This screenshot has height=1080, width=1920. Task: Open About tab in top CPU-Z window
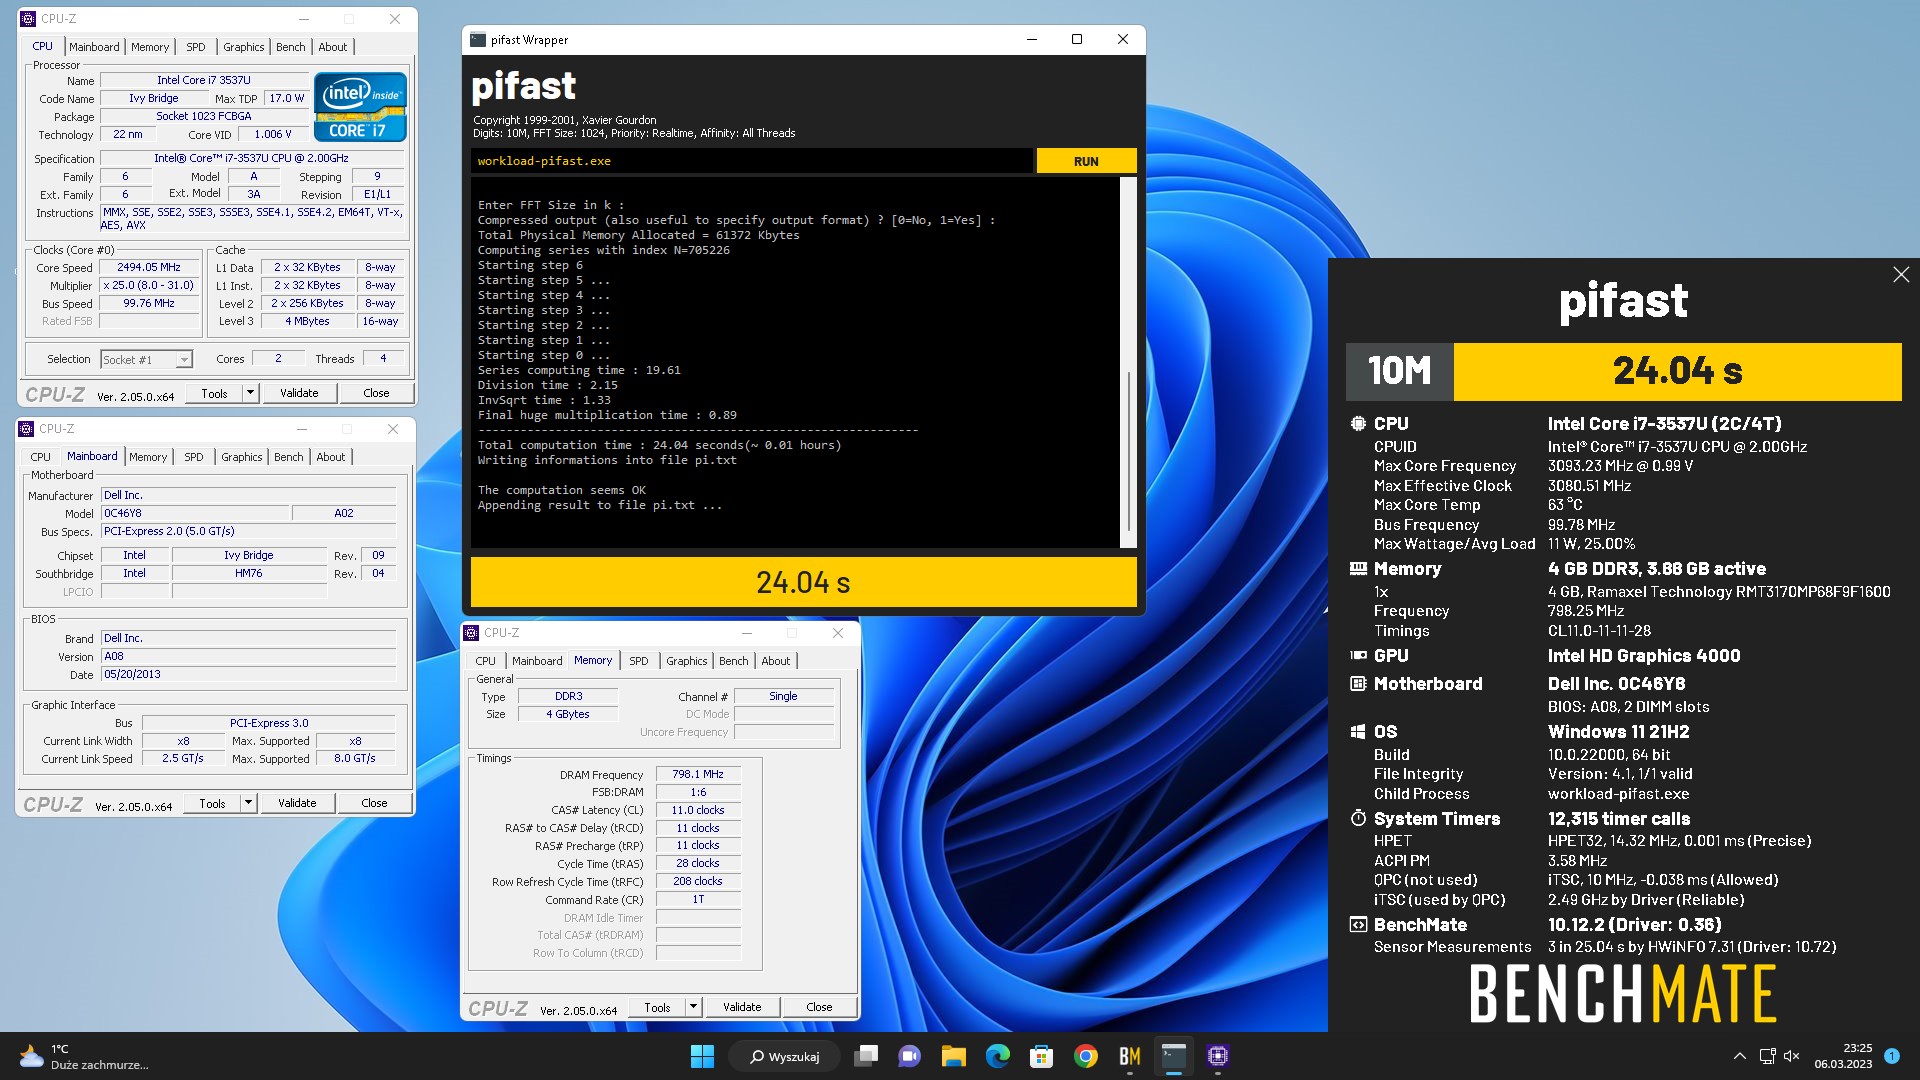[333, 47]
